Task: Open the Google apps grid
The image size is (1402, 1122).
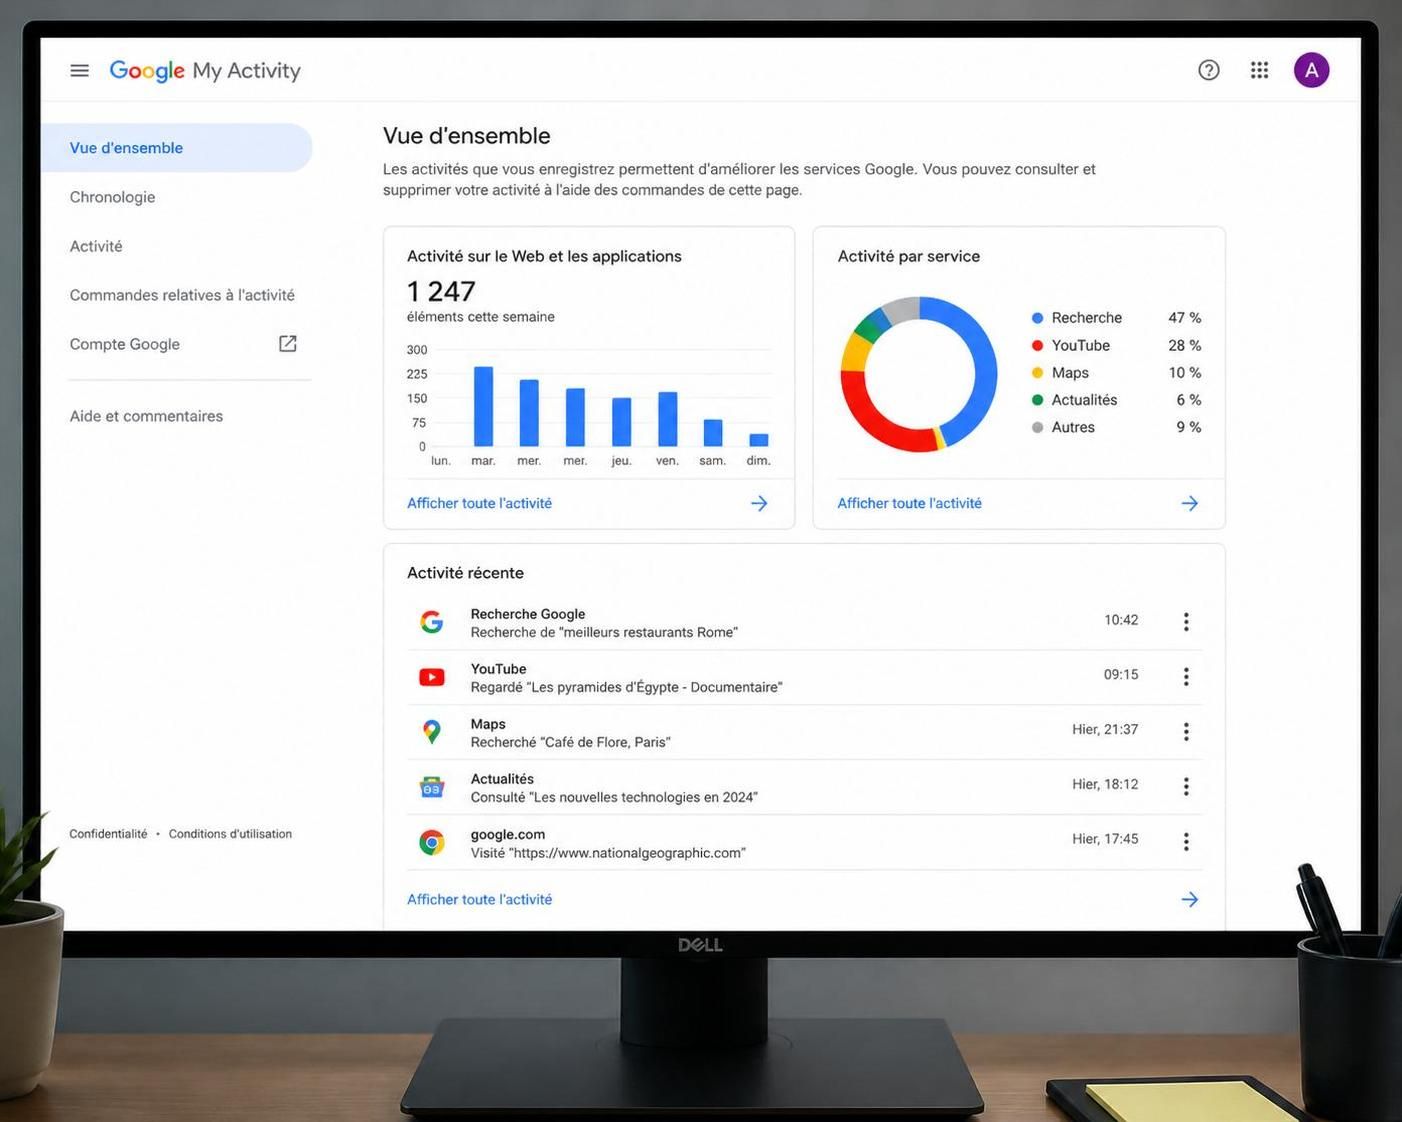Action: pyautogui.click(x=1260, y=70)
